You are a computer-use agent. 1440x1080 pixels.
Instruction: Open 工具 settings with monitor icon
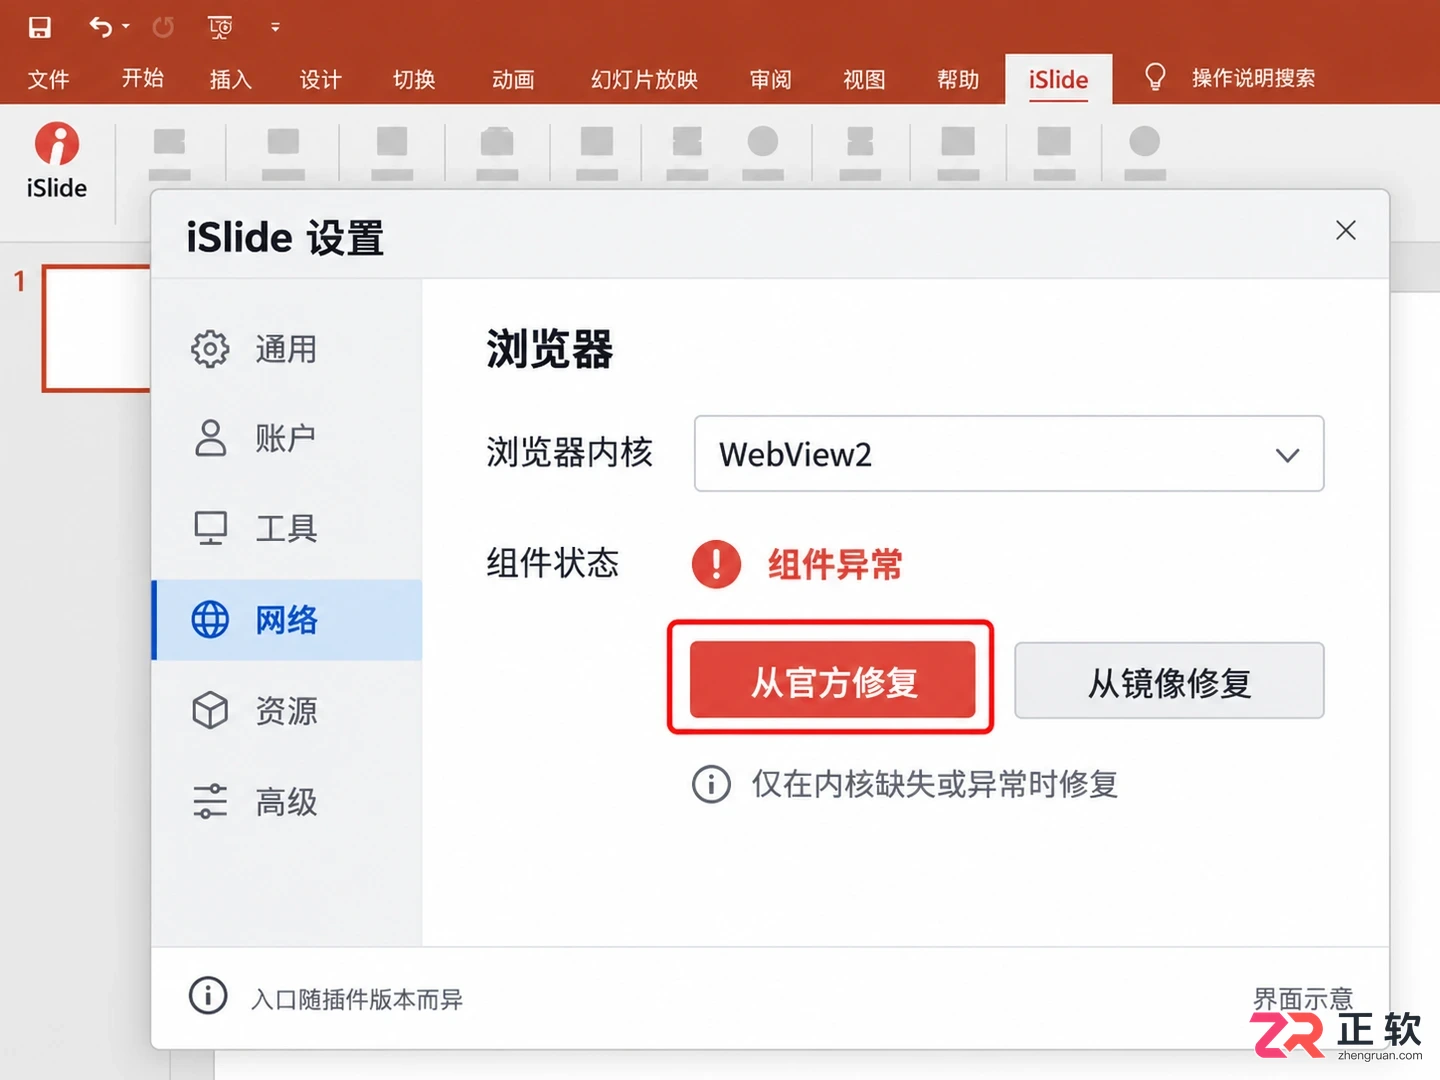pos(286,528)
